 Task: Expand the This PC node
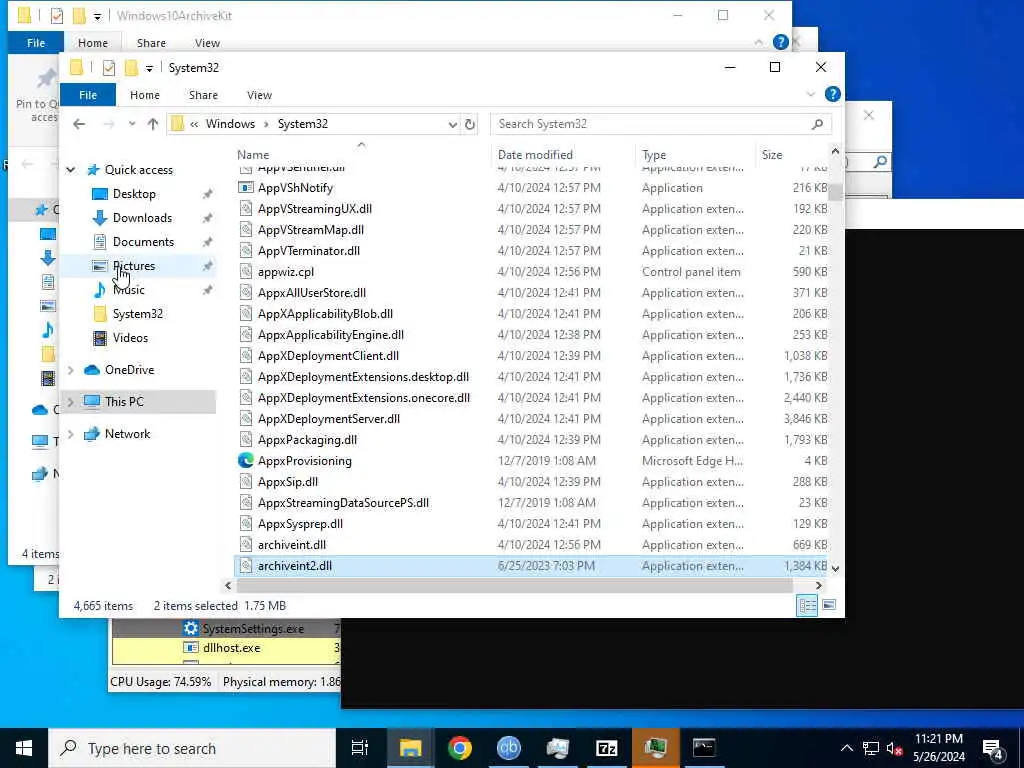click(71, 402)
